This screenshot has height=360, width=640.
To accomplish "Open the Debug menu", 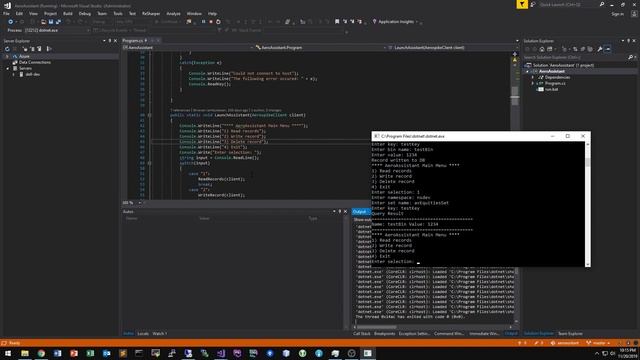I will (x=84, y=13).
